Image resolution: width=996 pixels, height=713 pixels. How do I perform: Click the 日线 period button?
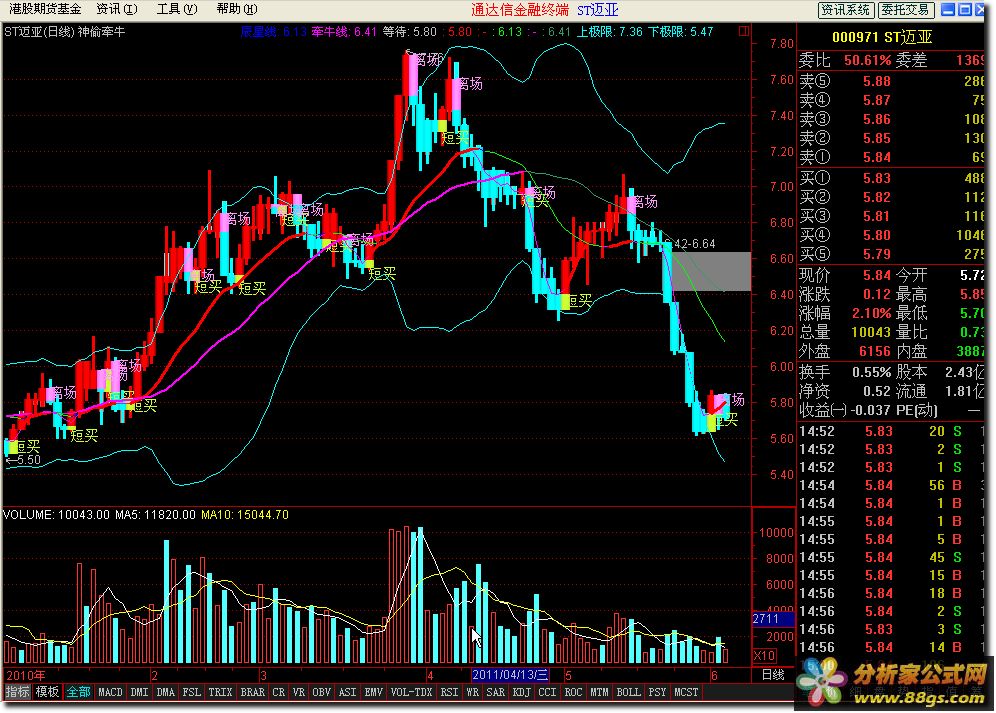point(773,675)
